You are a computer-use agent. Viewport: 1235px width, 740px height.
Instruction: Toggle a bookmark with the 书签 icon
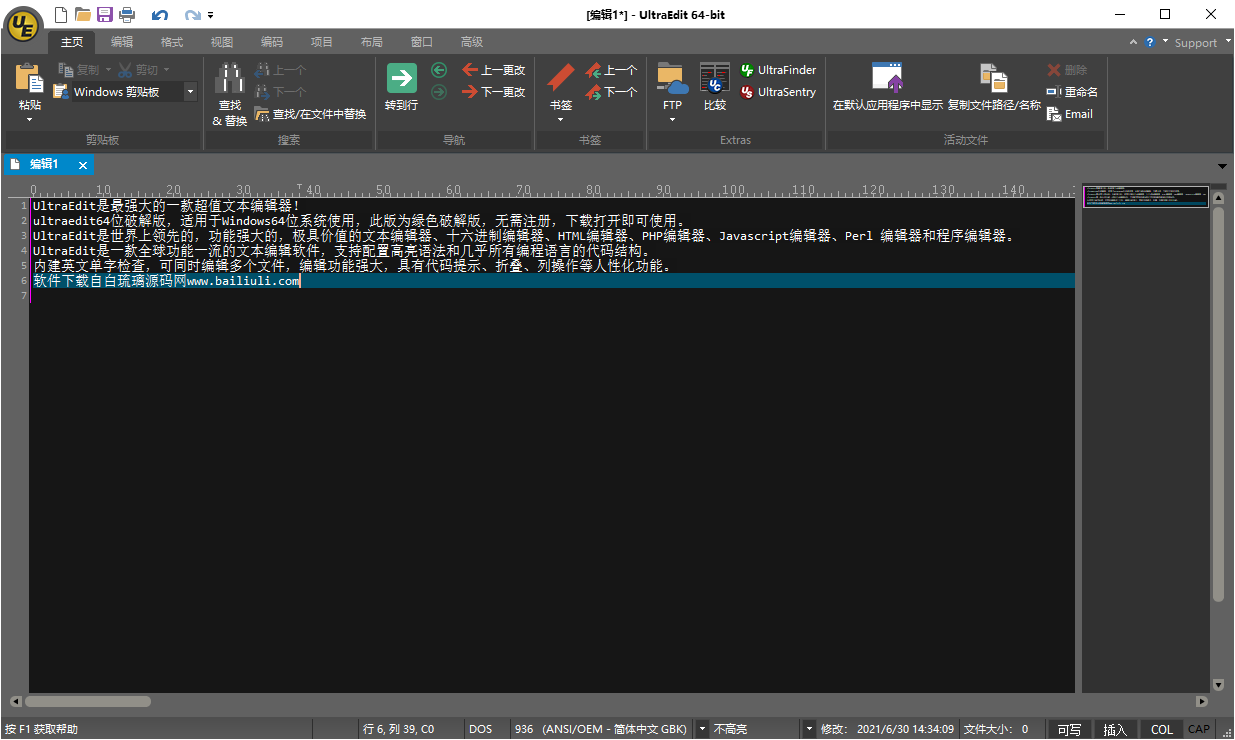point(560,86)
